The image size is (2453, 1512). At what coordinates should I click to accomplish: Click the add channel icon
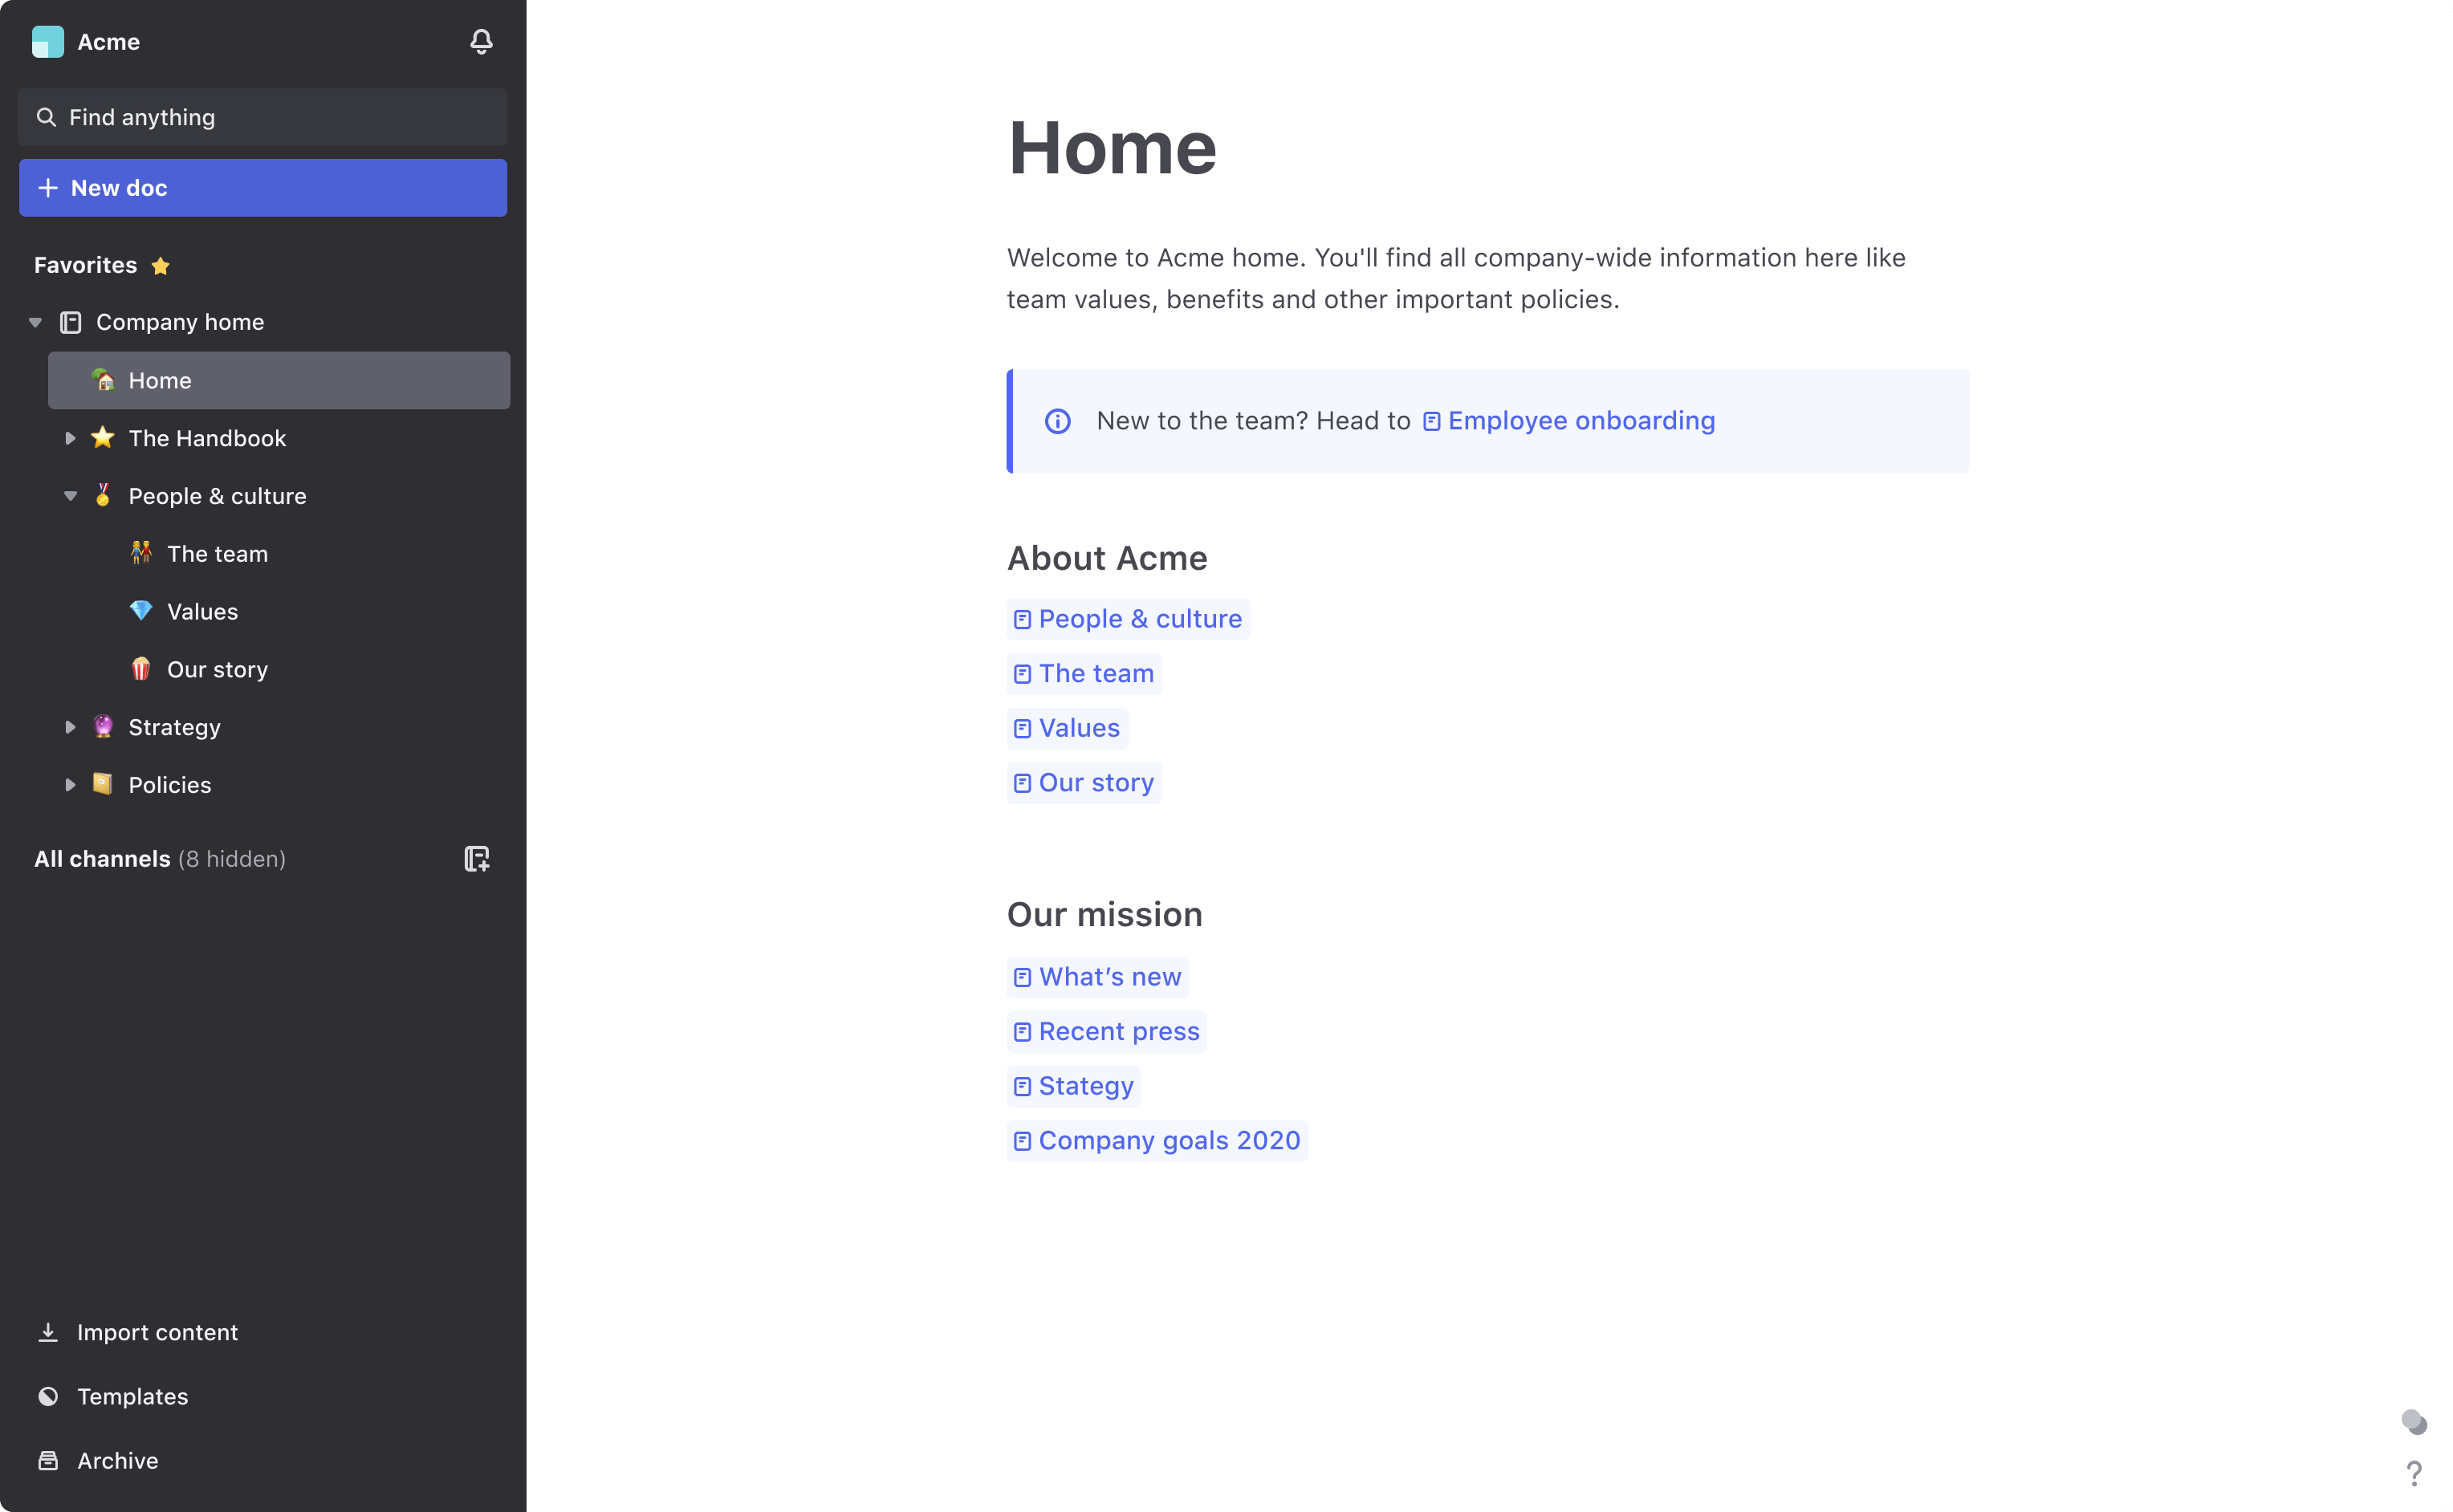pyautogui.click(x=477, y=859)
